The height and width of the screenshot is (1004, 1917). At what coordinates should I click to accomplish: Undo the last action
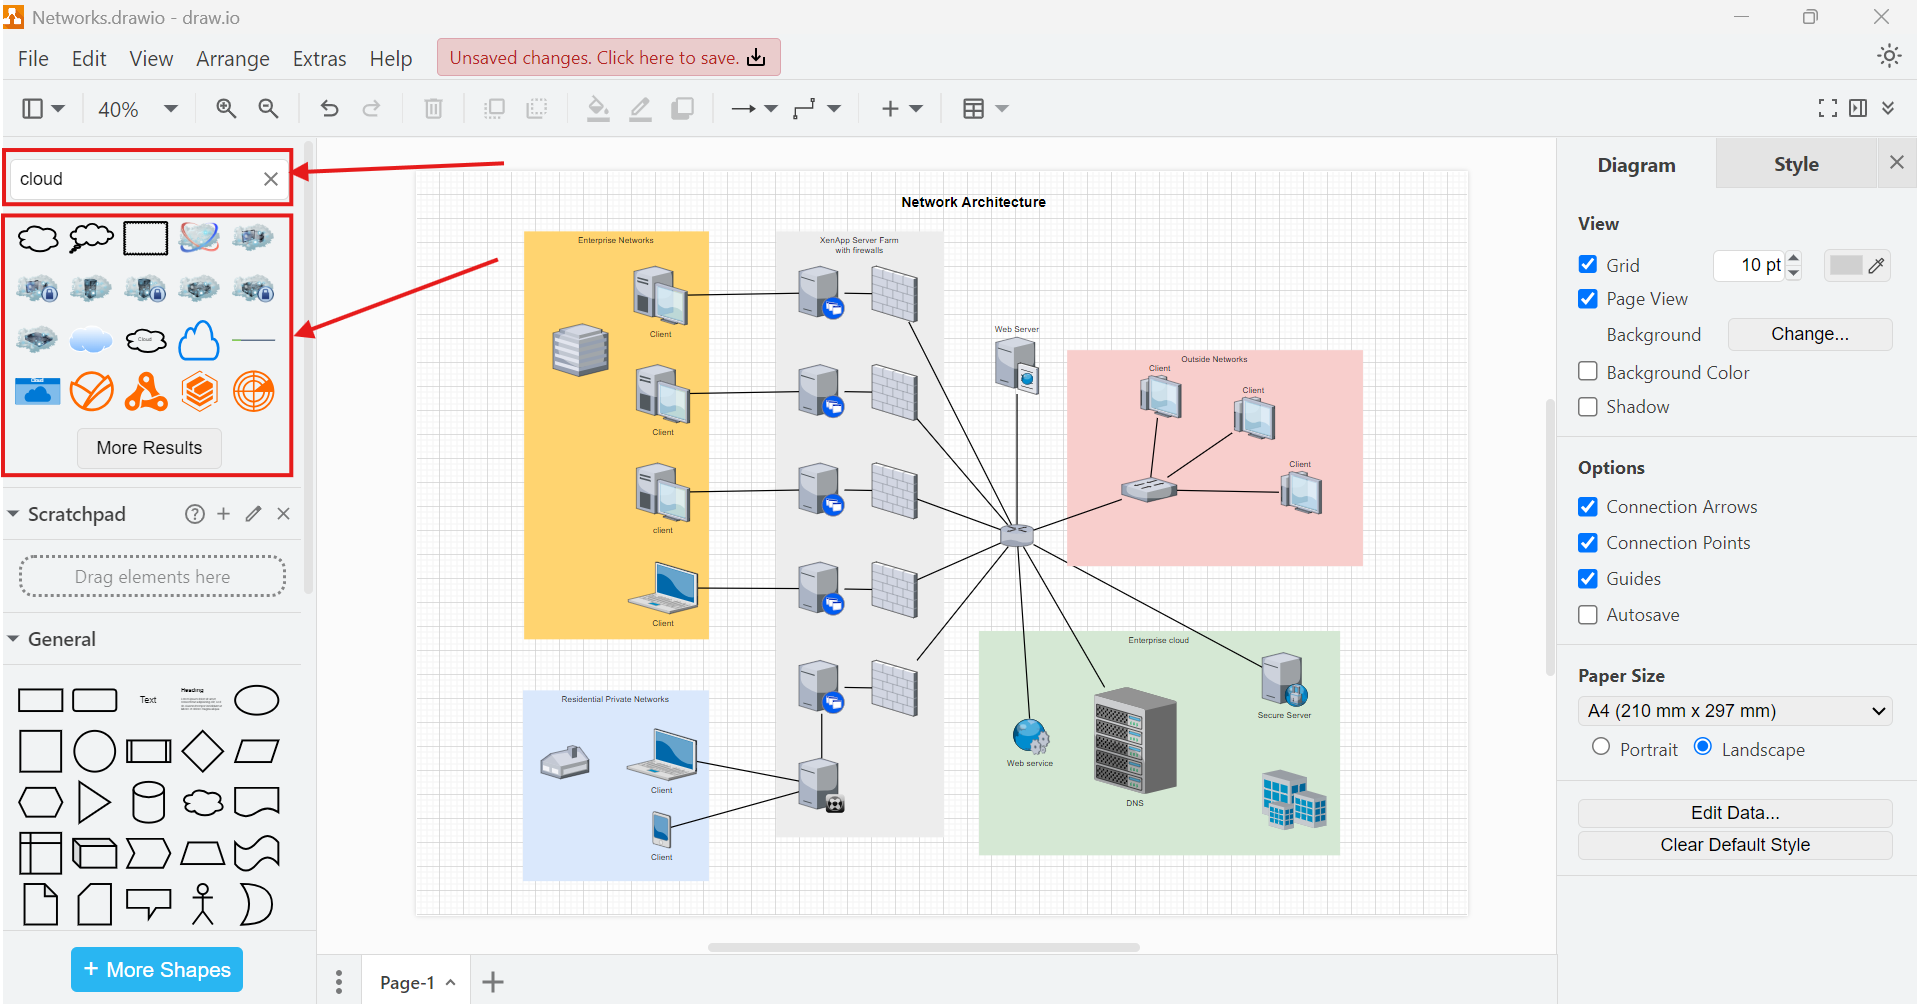tap(329, 108)
